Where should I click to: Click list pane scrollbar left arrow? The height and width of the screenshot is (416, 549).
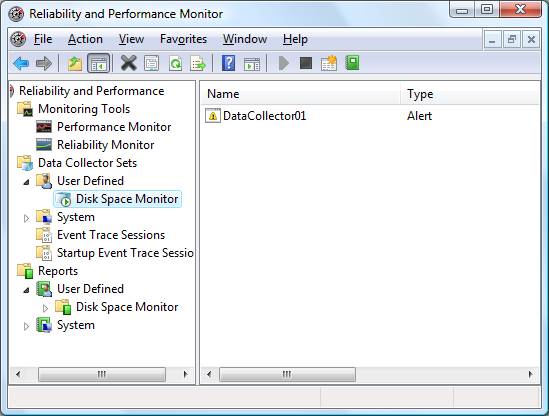point(209,374)
